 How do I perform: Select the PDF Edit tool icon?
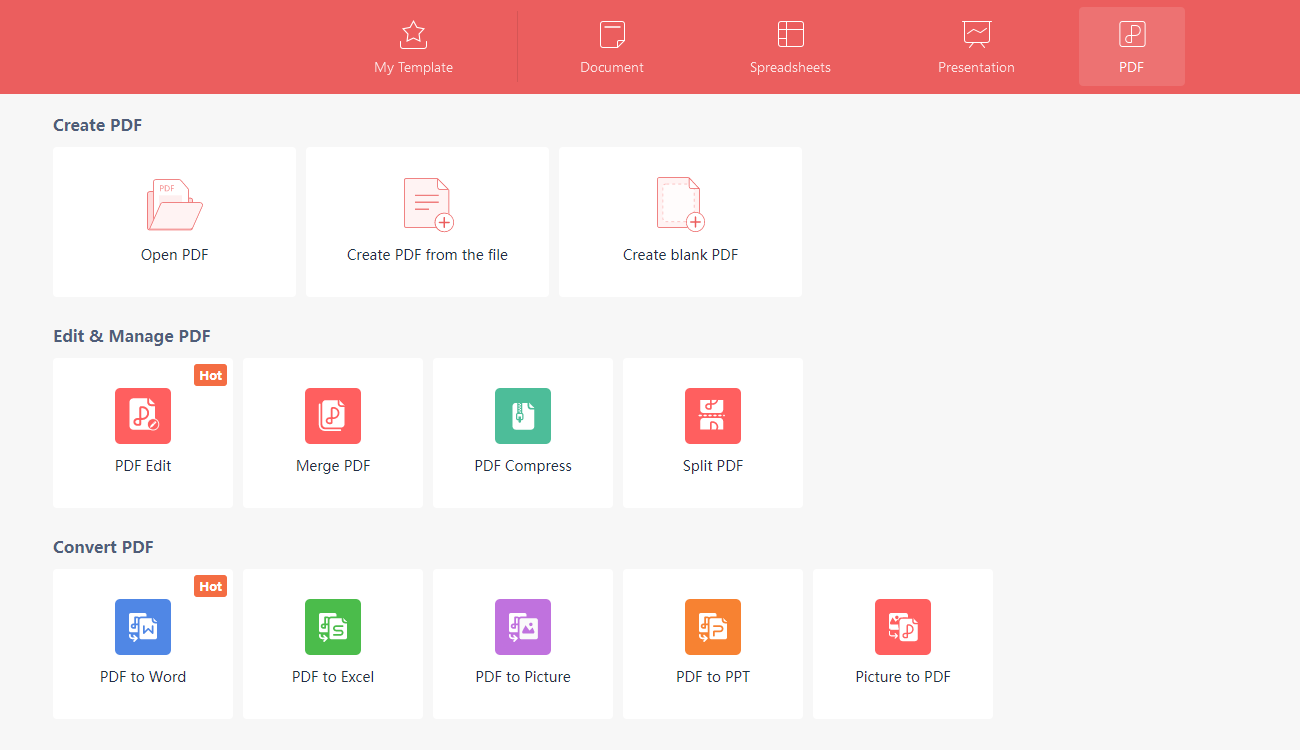[x=142, y=416]
